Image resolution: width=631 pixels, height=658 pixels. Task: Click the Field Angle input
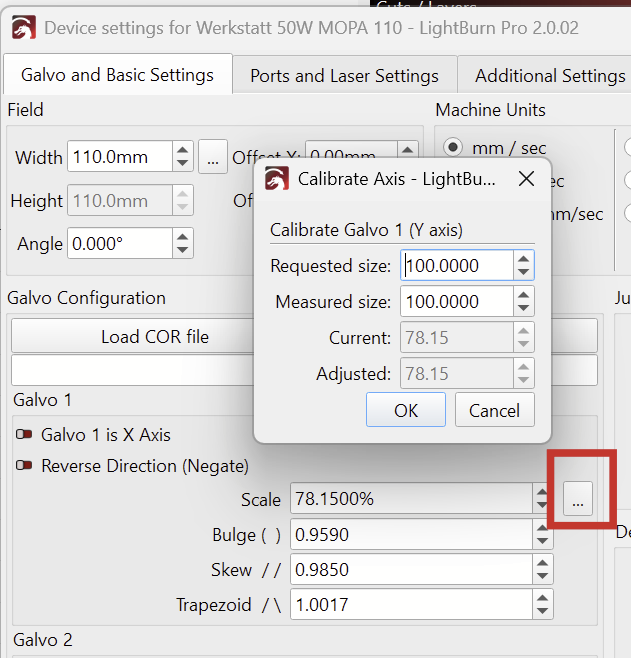[x=120, y=243]
